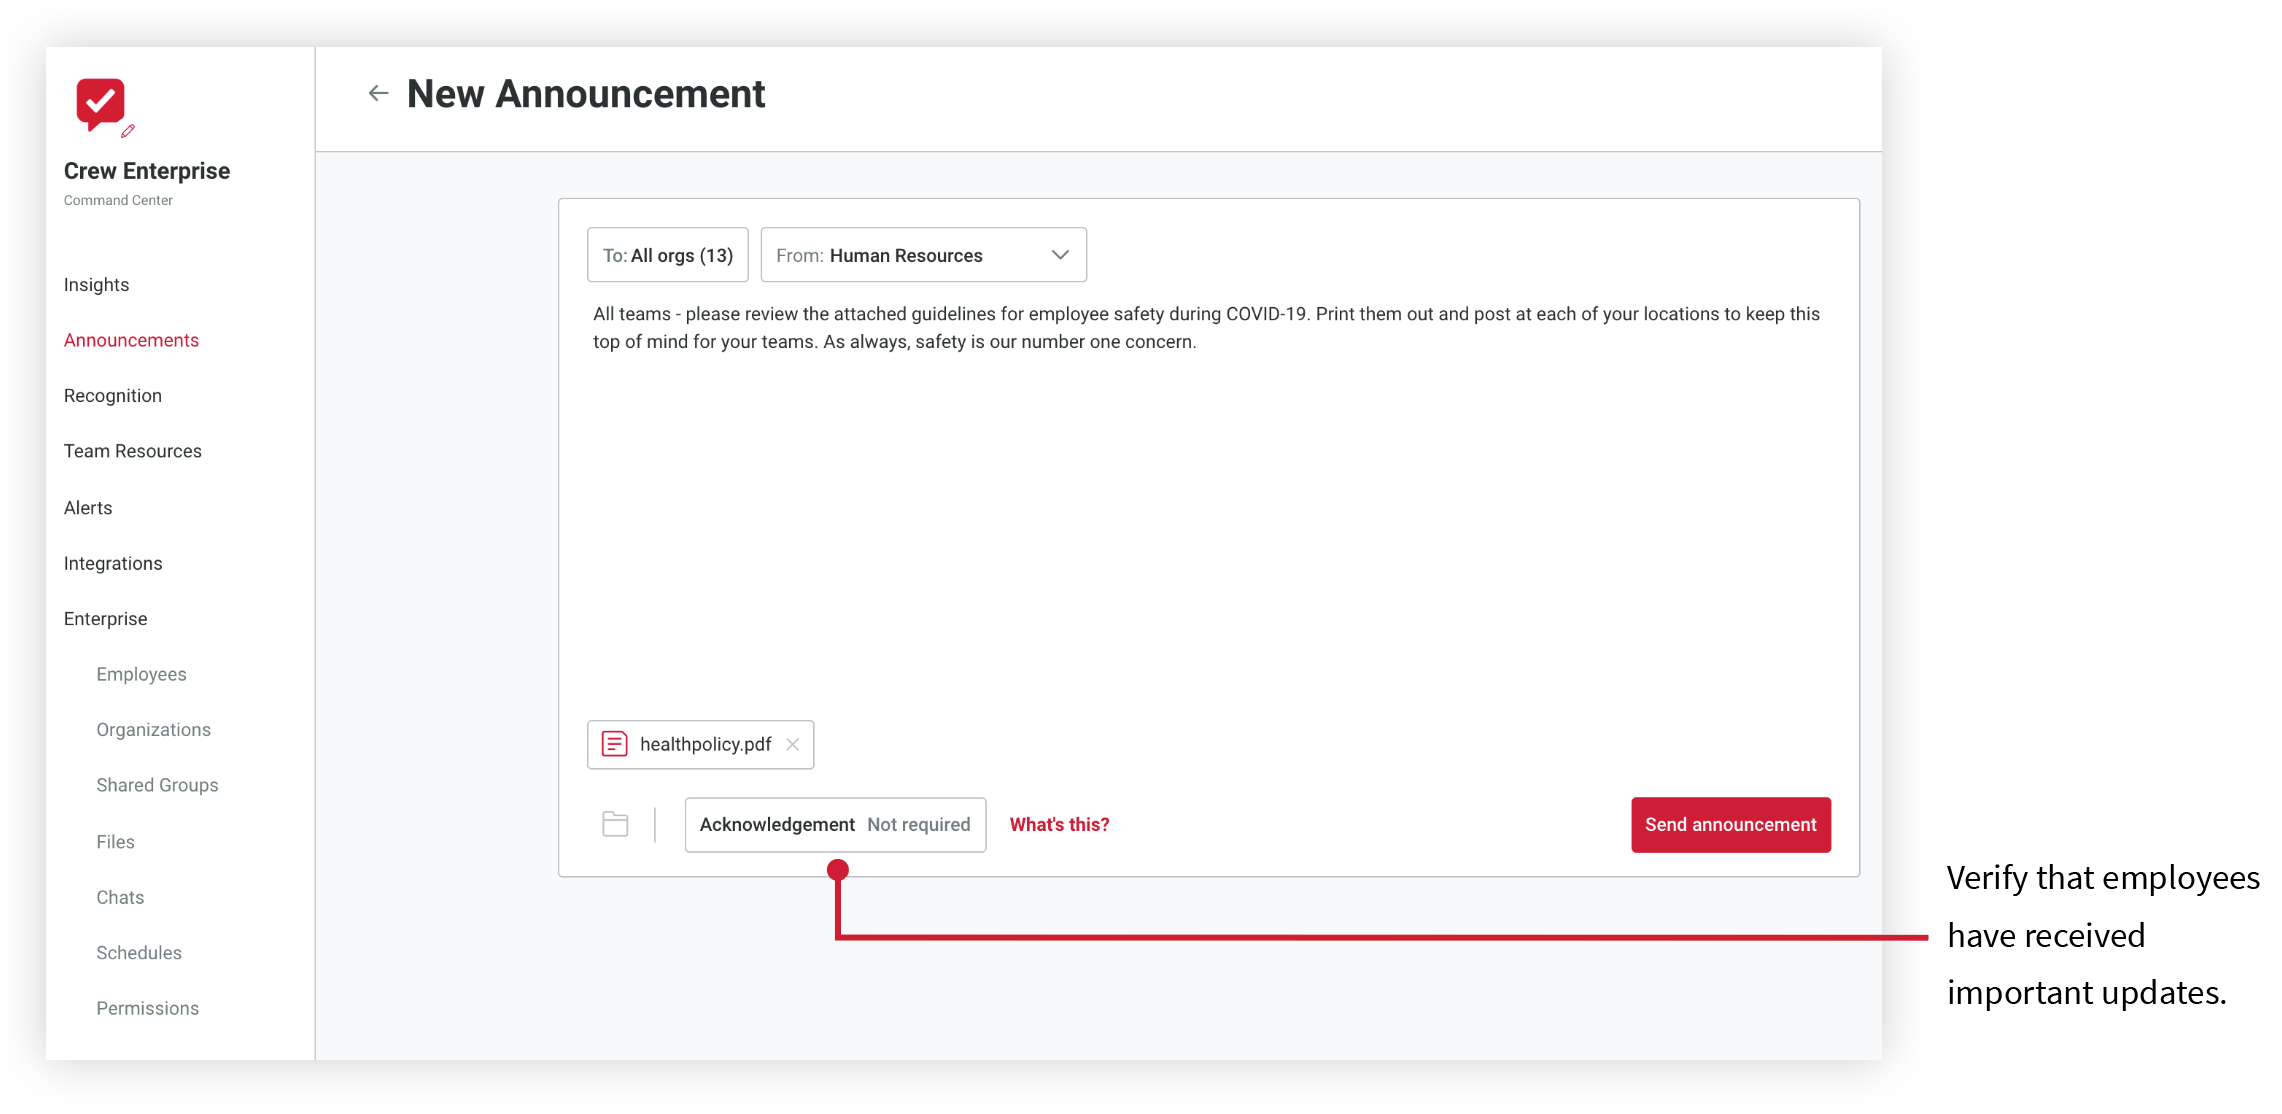Open Organizations under Enterprise
Viewport: 2282px width, 1114px height.
pyautogui.click(x=153, y=729)
